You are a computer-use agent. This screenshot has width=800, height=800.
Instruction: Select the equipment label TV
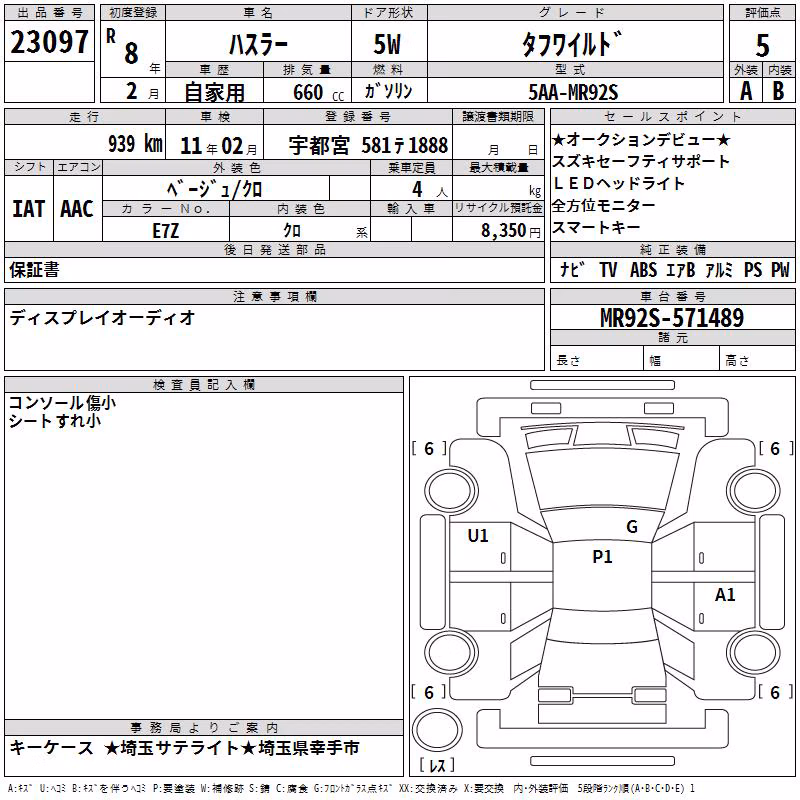coord(608,270)
